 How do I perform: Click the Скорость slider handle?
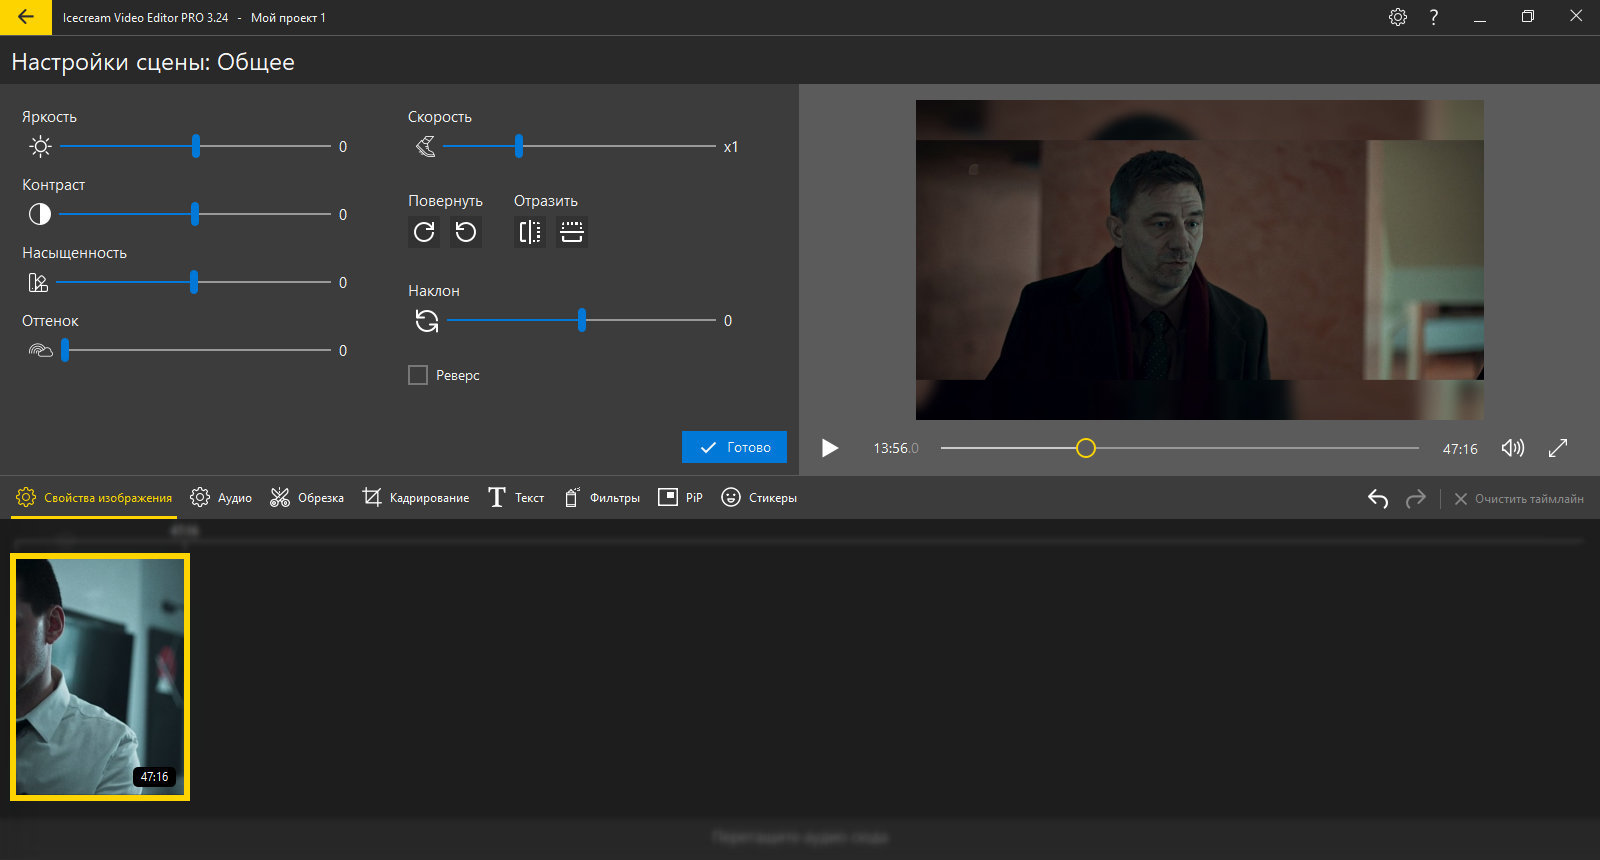[x=519, y=146]
